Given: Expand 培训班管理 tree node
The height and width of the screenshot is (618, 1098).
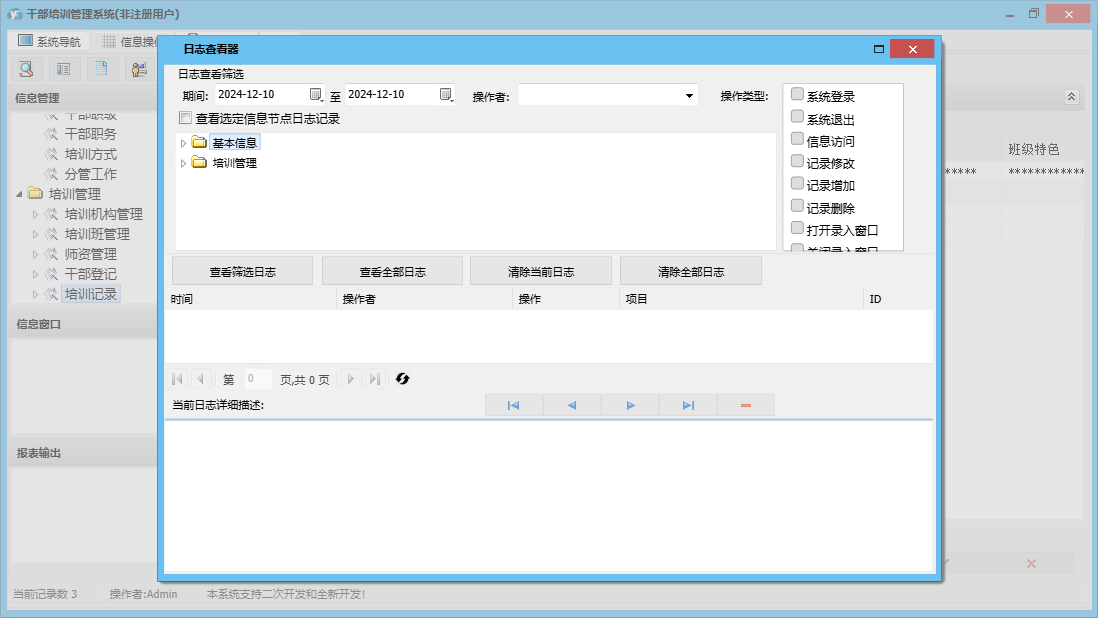Looking at the screenshot, I should click(x=35, y=234).
